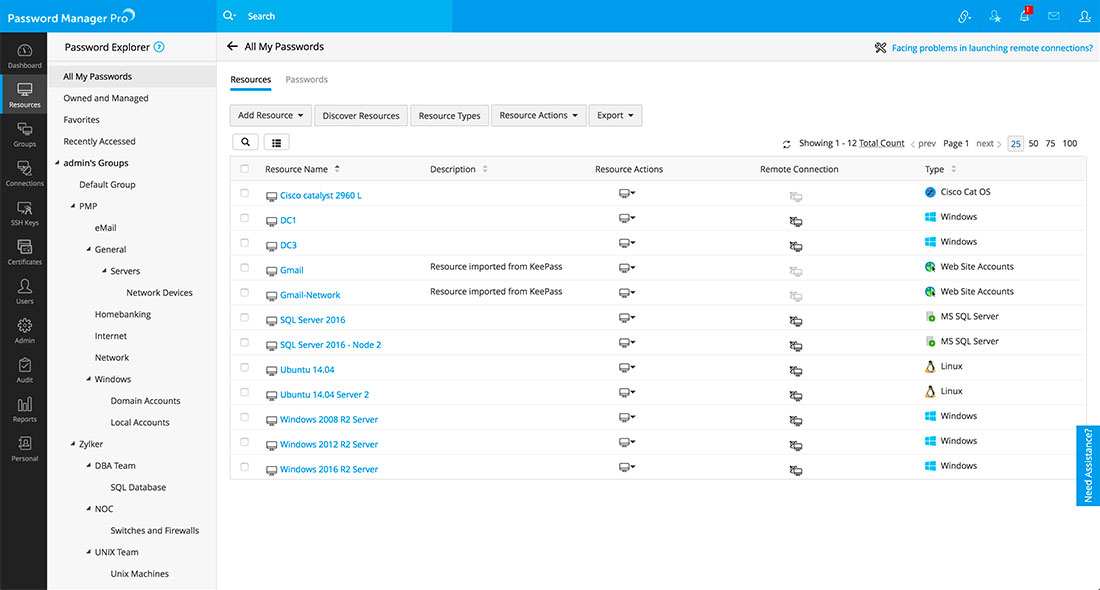Screen dimensions: 1100x590
Task: Tick the checkbox for Windows 2016 R2 Server
Action: 243,468
